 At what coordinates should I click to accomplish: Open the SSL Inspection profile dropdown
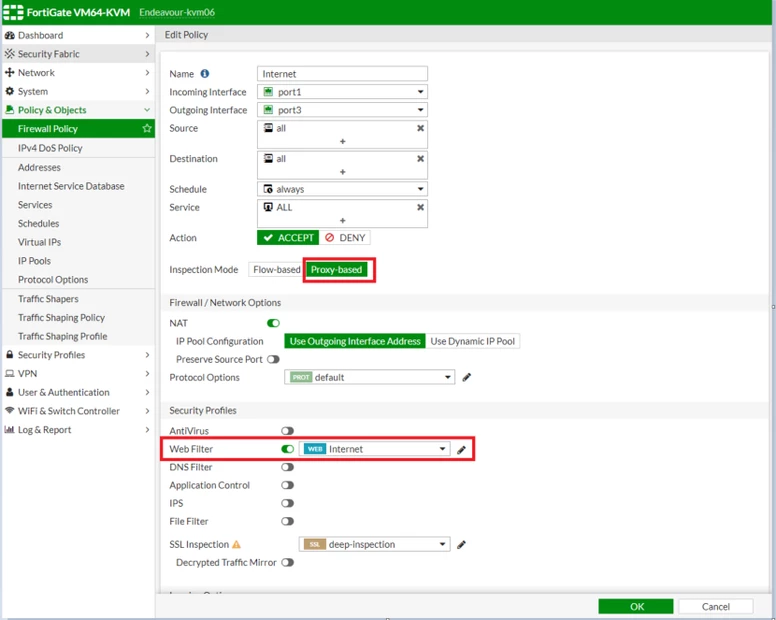pos(375,545)
